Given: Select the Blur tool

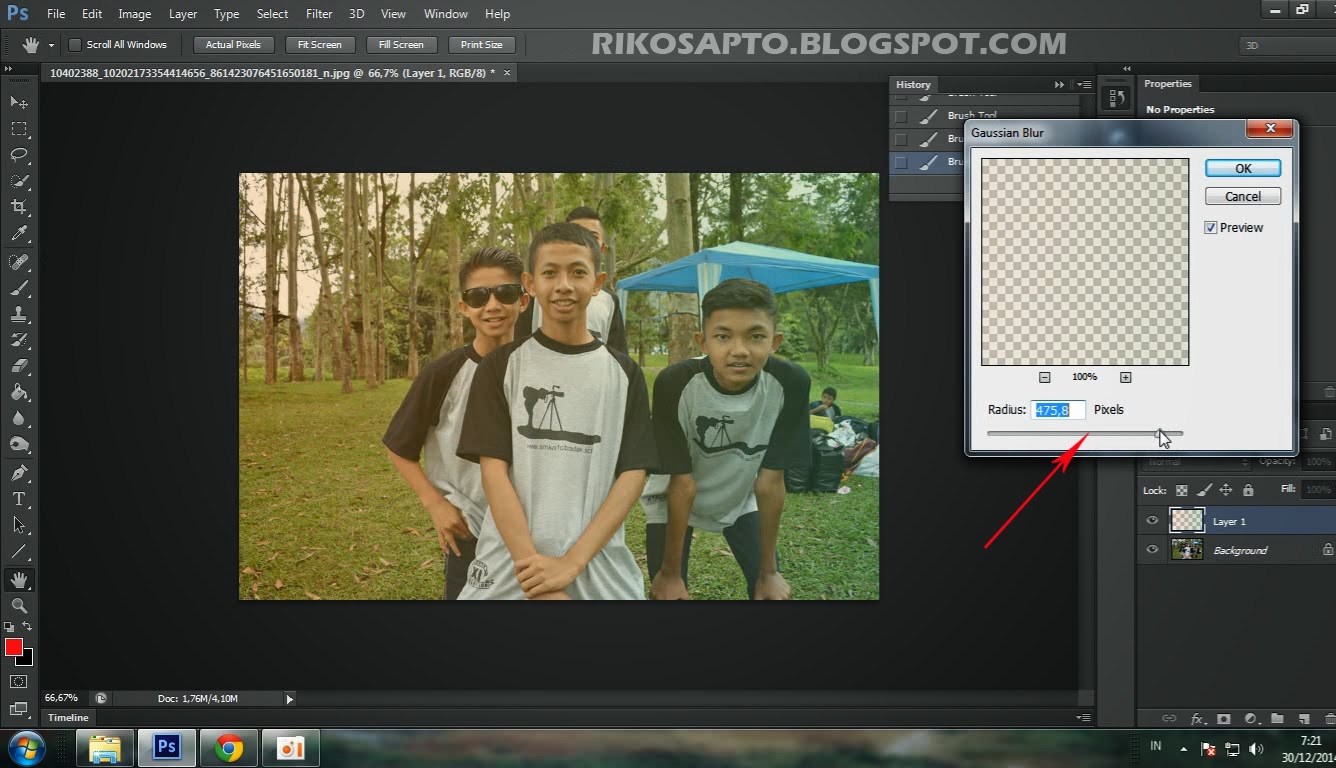Looking at the screenshot, I should tap(19, 418).
